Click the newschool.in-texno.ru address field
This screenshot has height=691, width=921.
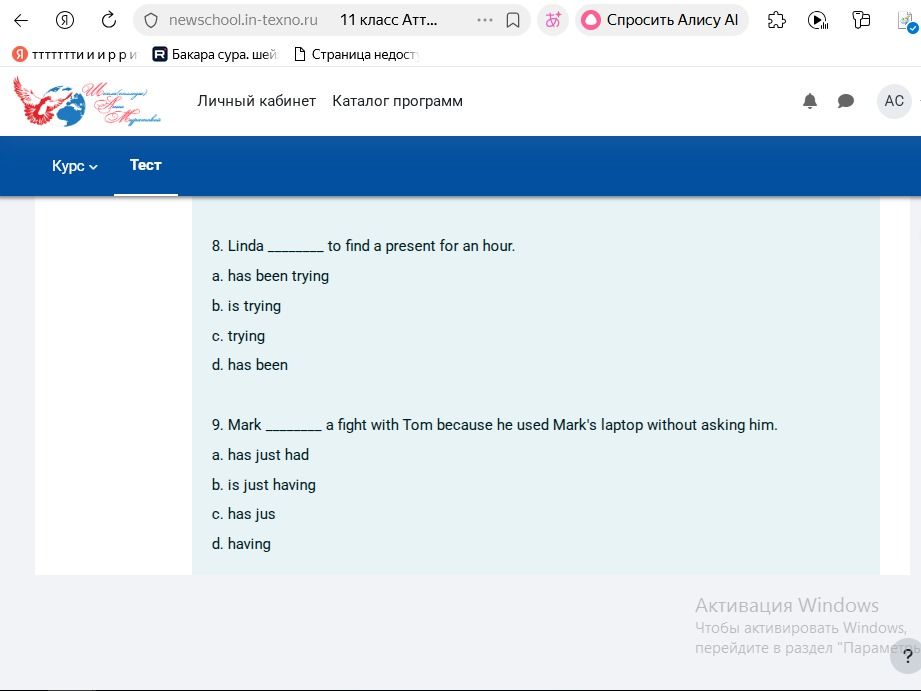(243, 21)
